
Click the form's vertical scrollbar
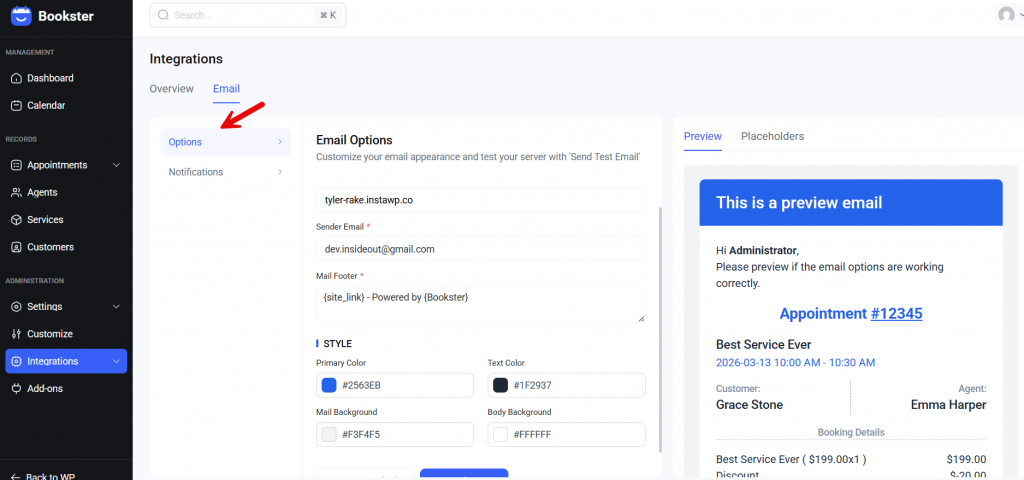coord(659,330)
